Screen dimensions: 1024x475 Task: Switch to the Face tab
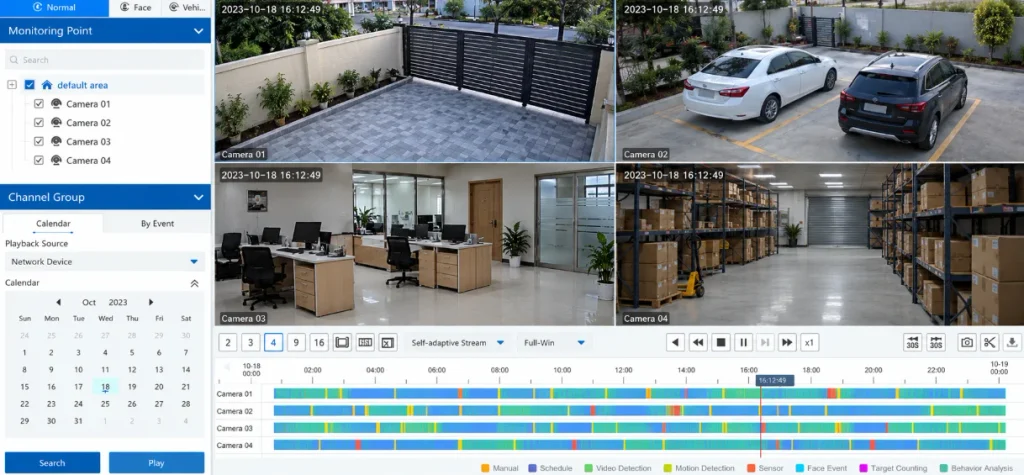135,8
